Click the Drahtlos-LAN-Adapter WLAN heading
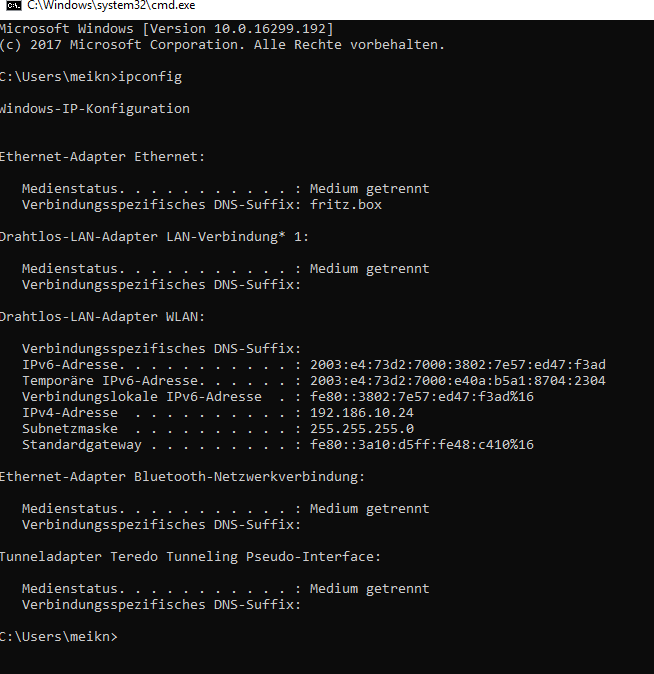This screenshot has width=654, height=674. tap(102, 317)
